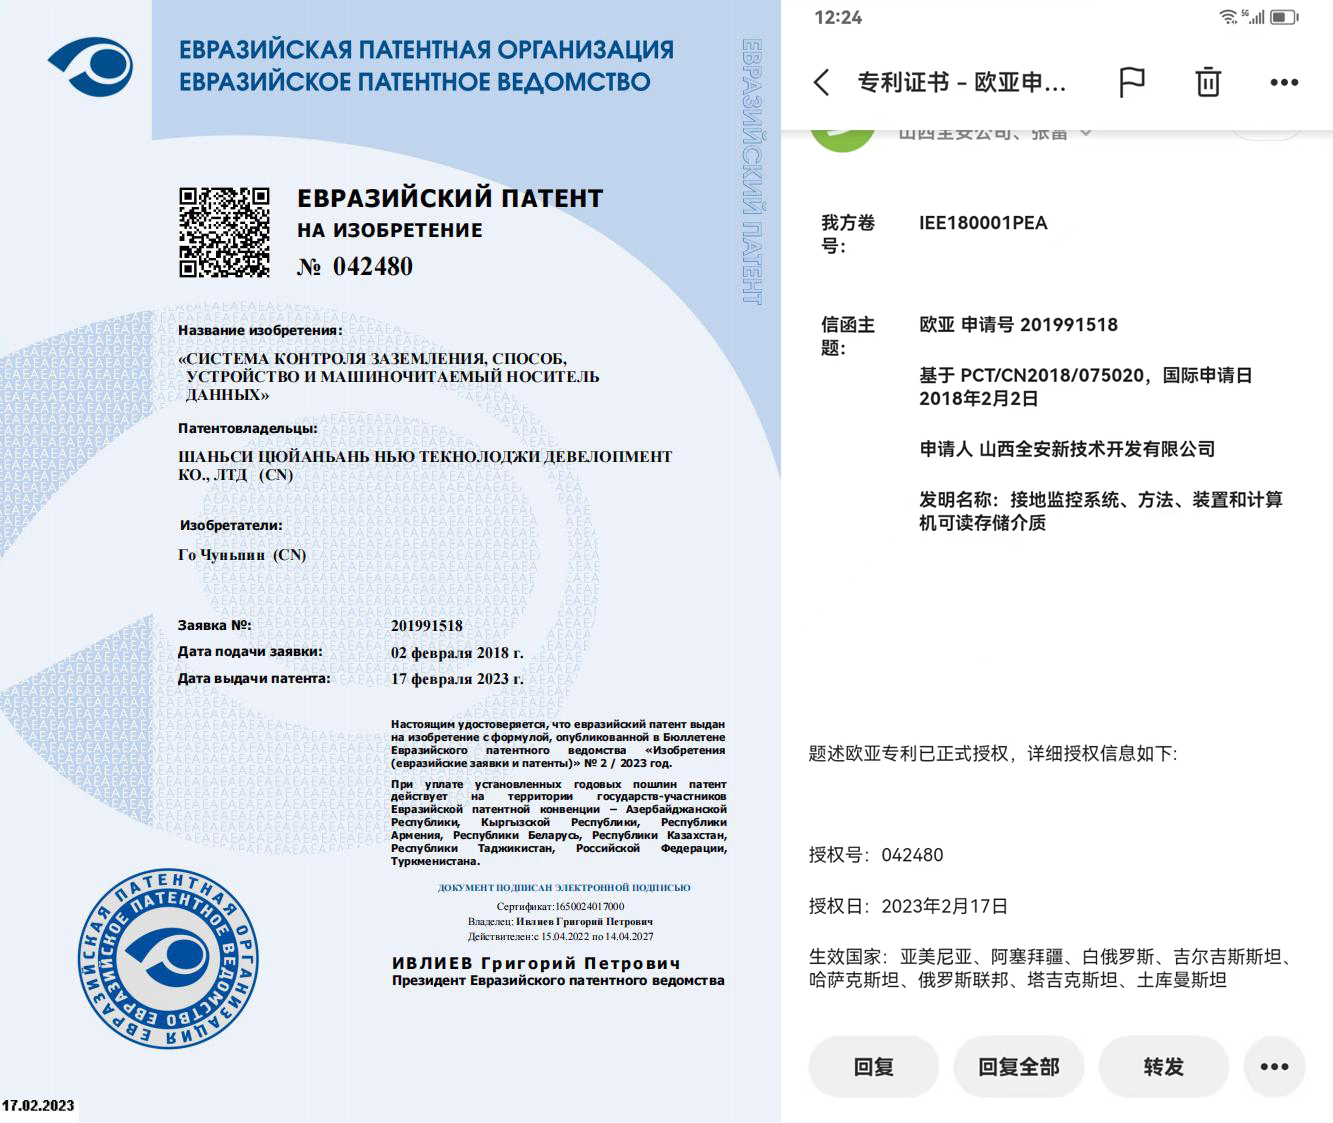Screen dimensions: 1333x1123
Task: Select 生效国家 countries list text
Action: 1050,968
